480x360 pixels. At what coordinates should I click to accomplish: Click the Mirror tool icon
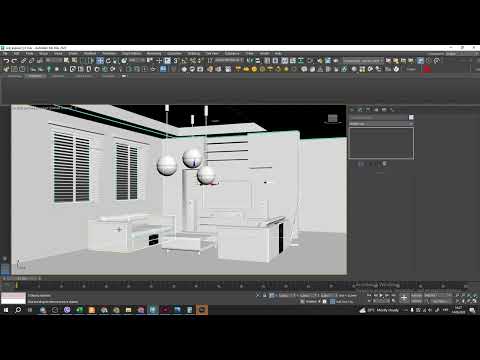pos(250,61)
